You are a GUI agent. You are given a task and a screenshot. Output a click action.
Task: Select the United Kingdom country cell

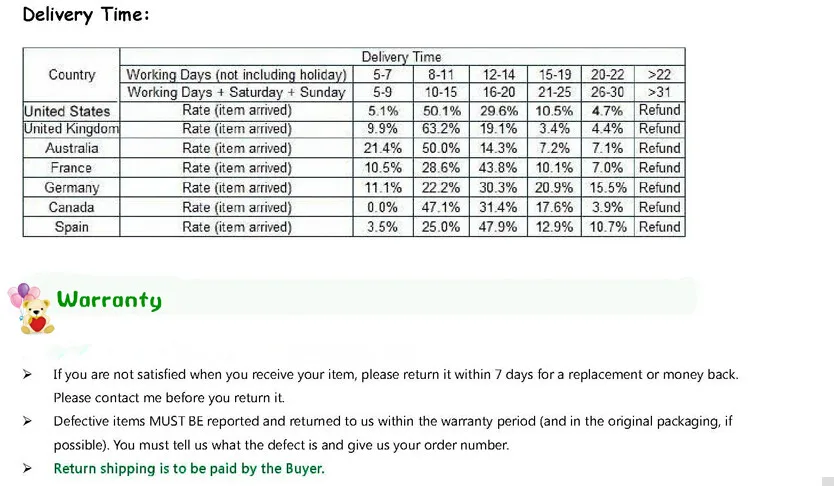click(x=71, y=129)
